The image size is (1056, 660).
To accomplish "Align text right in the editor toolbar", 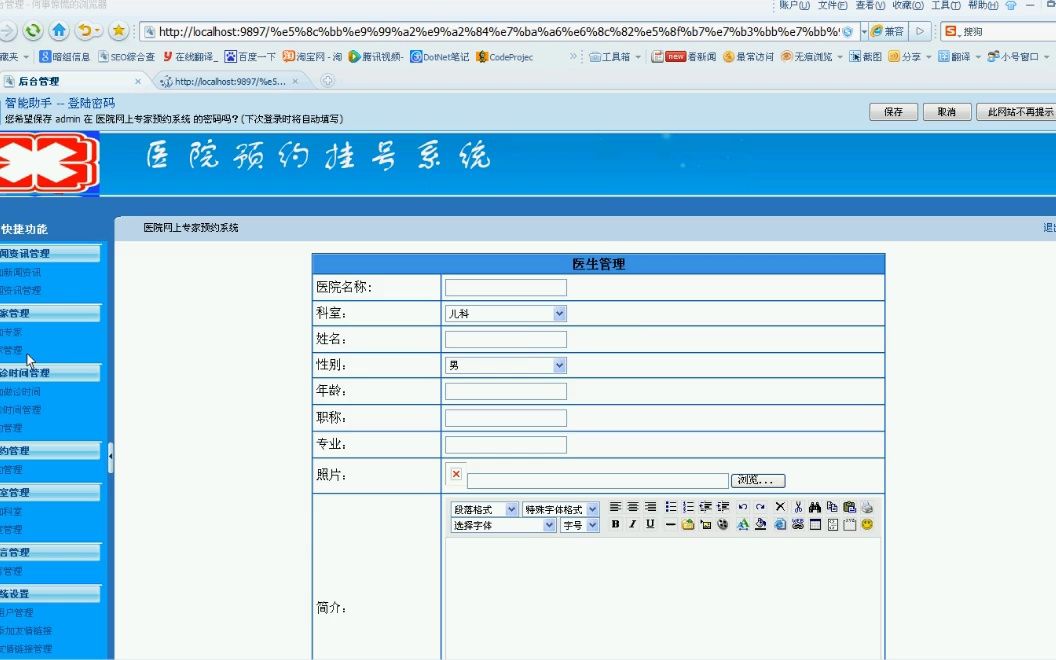I will 650,507.
